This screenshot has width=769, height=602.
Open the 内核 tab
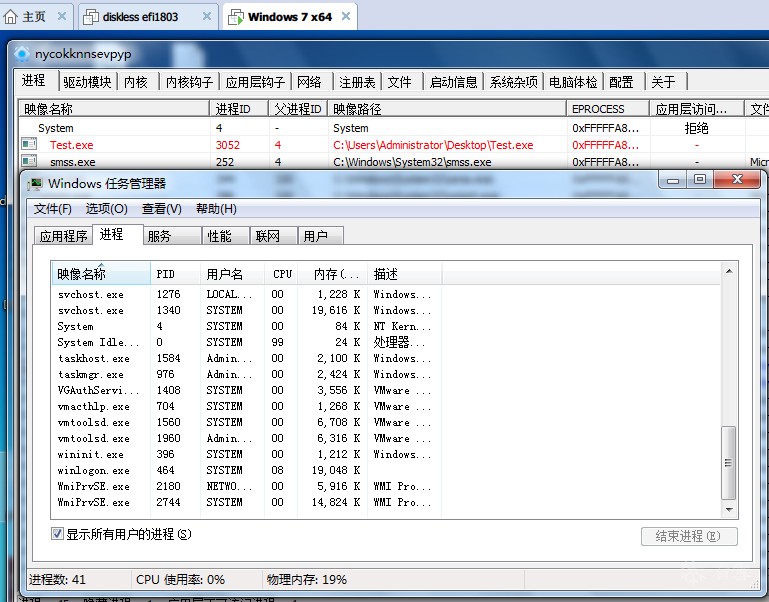coord(137,82)
